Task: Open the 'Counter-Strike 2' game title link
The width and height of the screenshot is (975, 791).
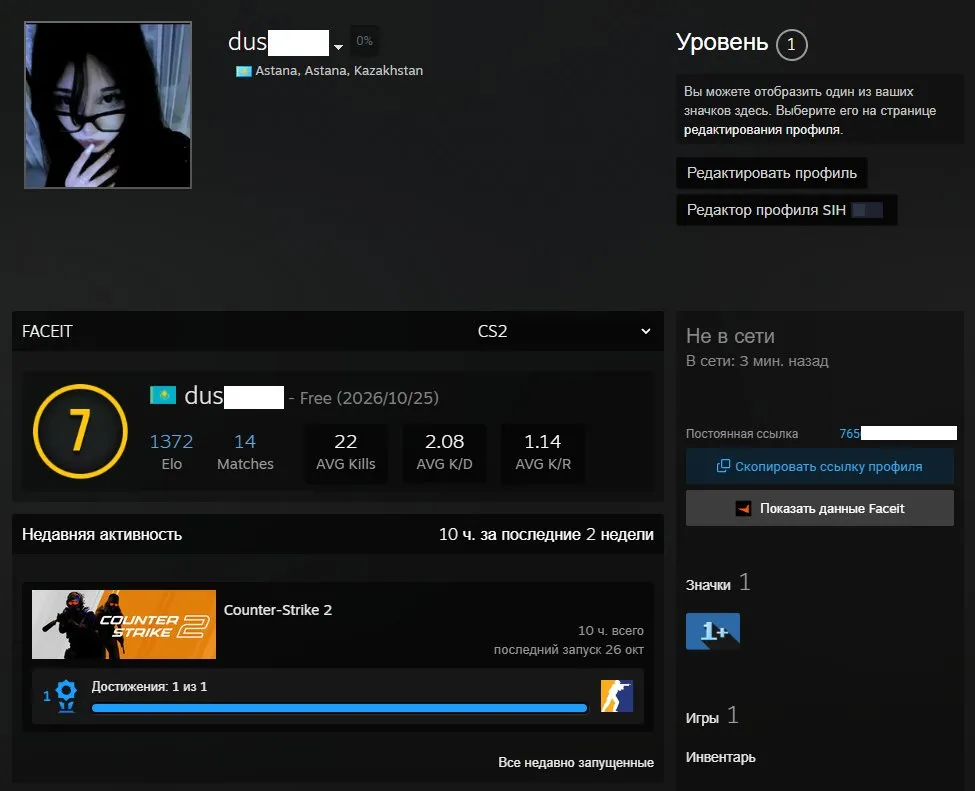Action: (x=278, y=610)
